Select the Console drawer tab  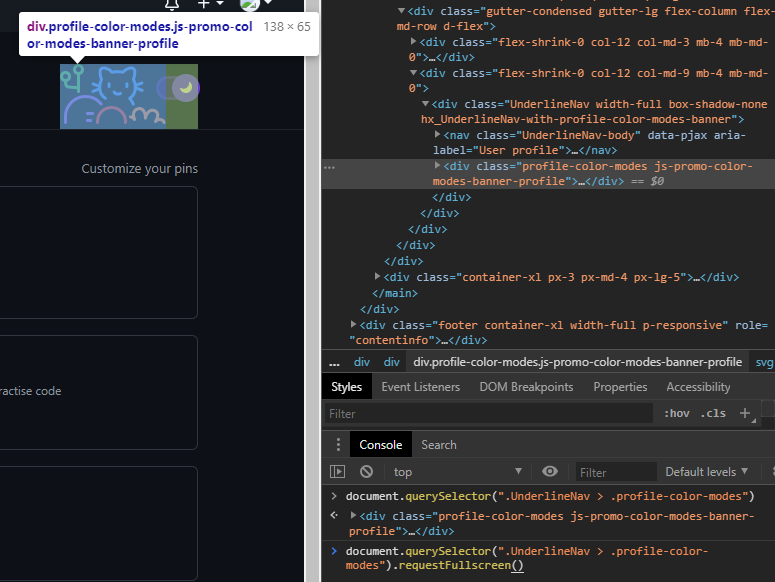381,445
